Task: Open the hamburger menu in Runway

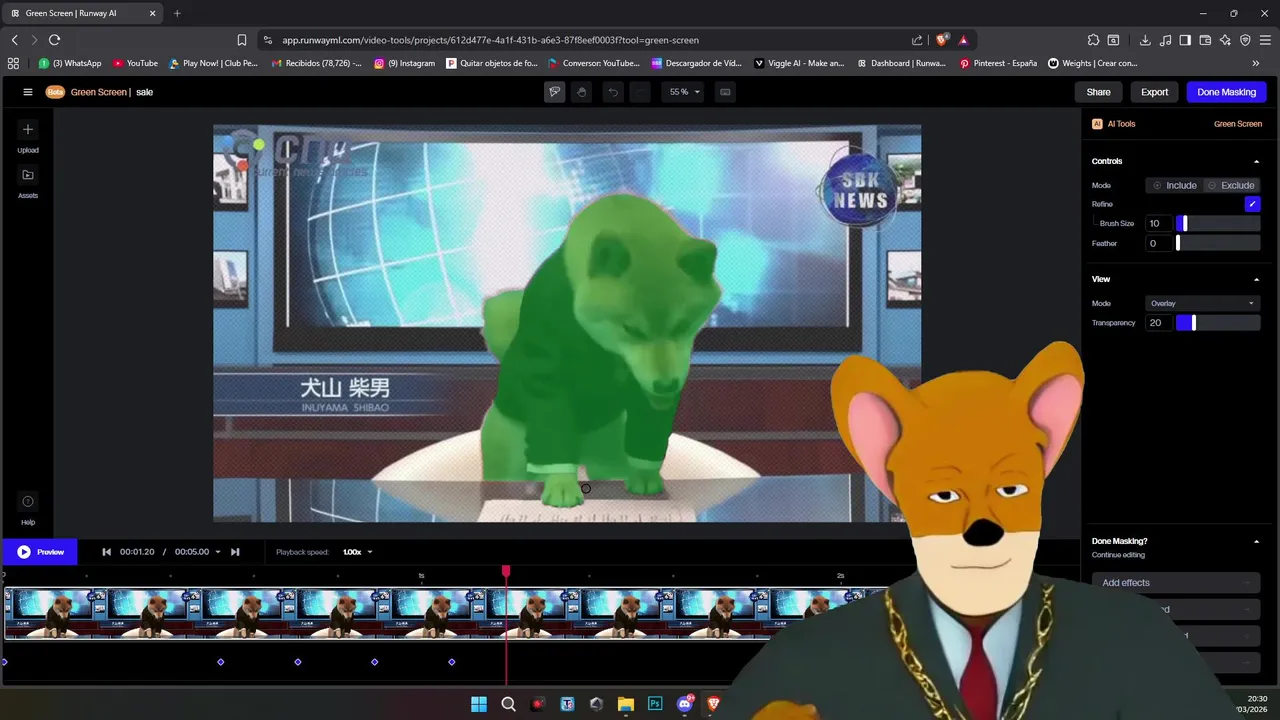Action: pos(28,92)
